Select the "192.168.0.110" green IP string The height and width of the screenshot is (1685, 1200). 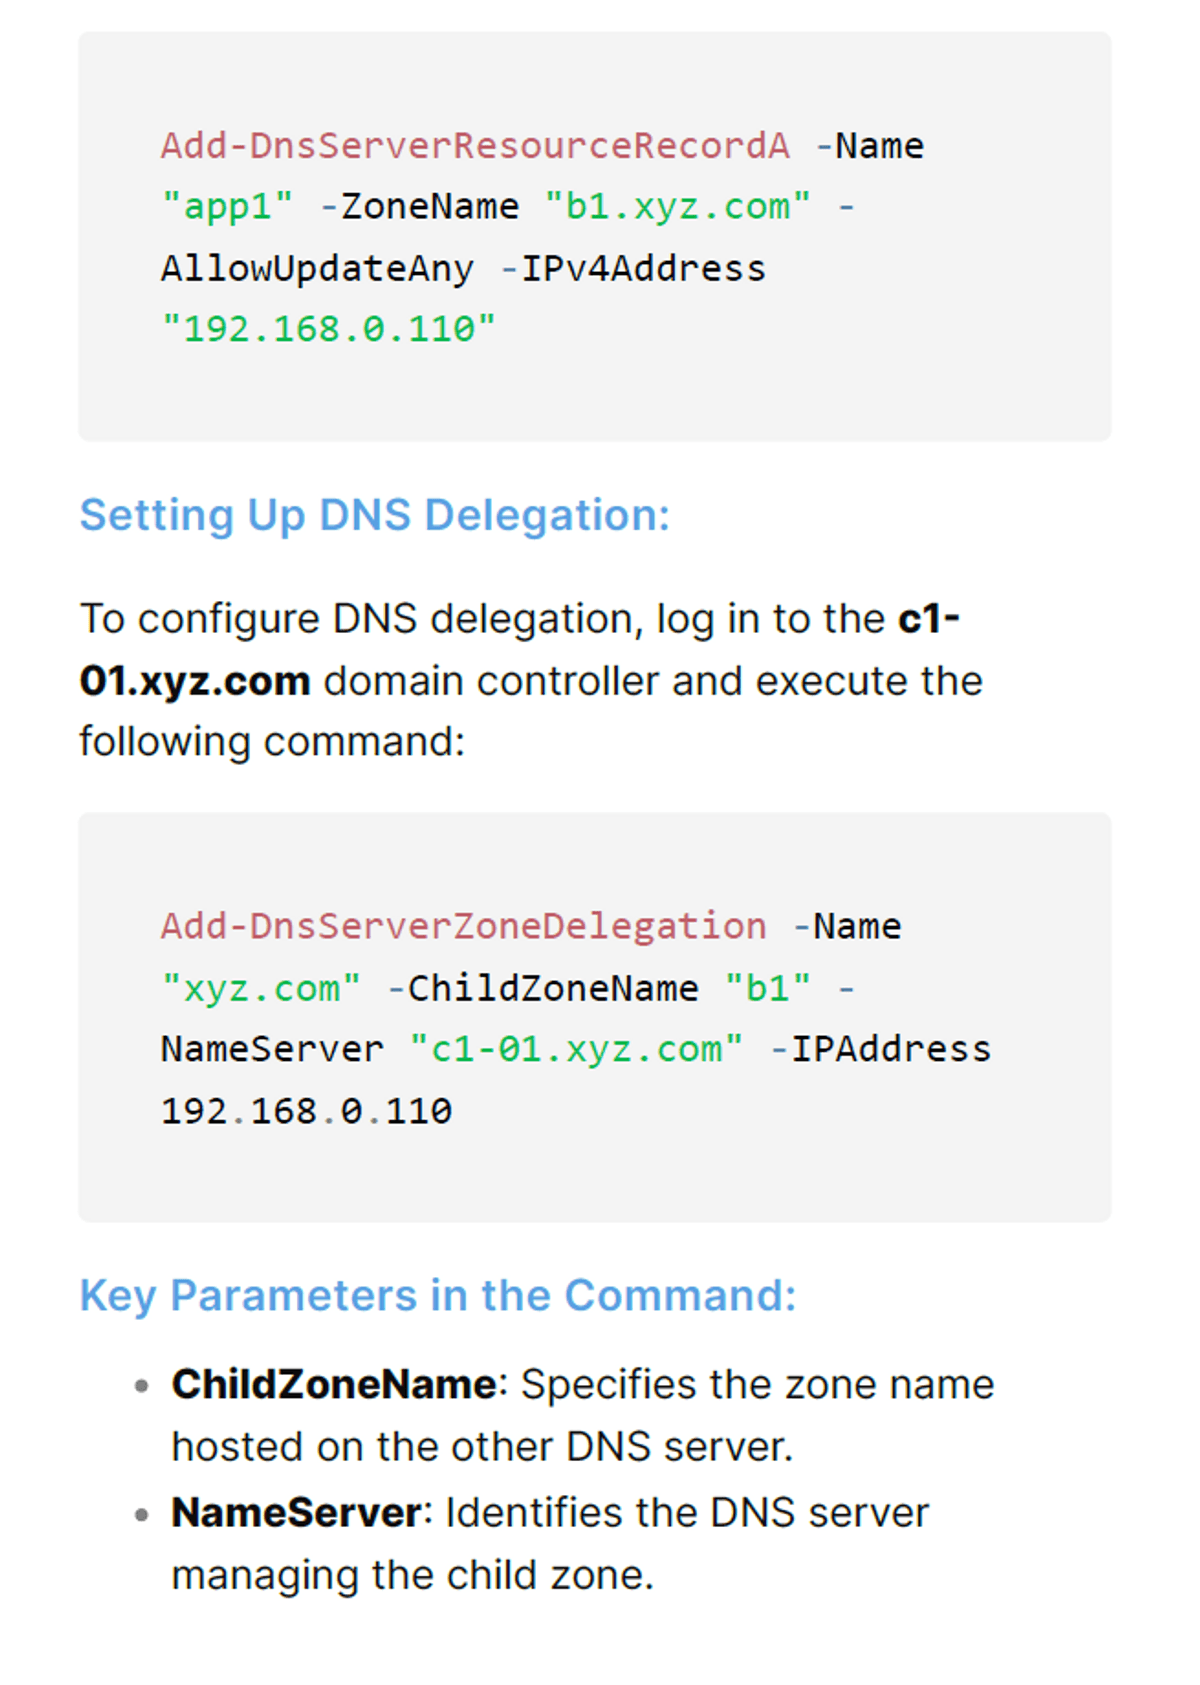[328, 329]
